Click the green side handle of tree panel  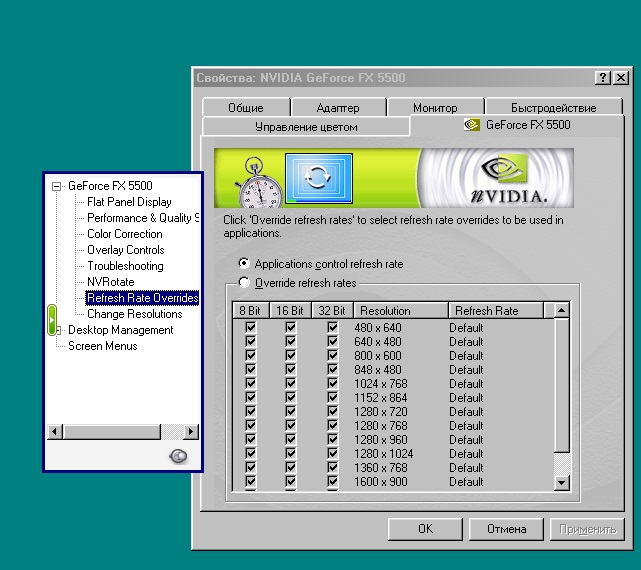[52, 320]
